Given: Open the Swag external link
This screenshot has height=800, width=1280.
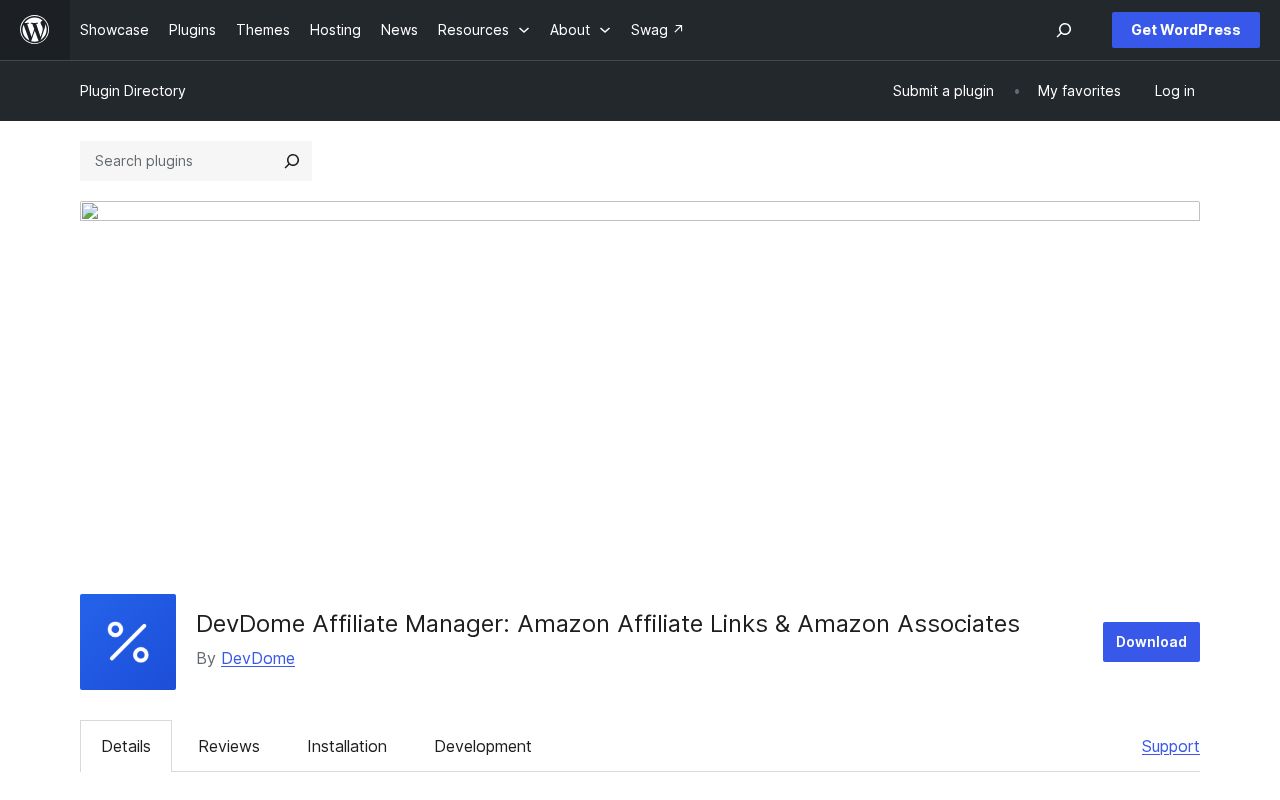Looking at the screenshot, I should coord(657,30).
